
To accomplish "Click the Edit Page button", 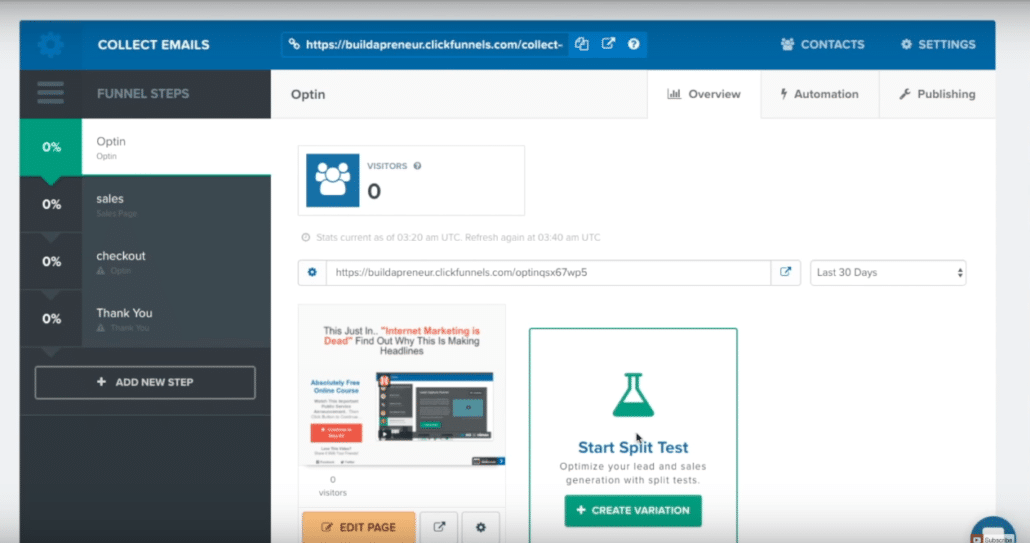I will click(x=359, y=527).
